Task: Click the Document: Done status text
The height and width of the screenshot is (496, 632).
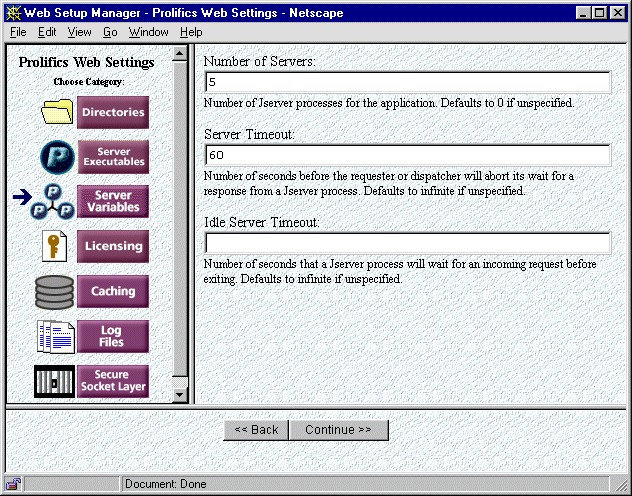Action: point(166,484)
